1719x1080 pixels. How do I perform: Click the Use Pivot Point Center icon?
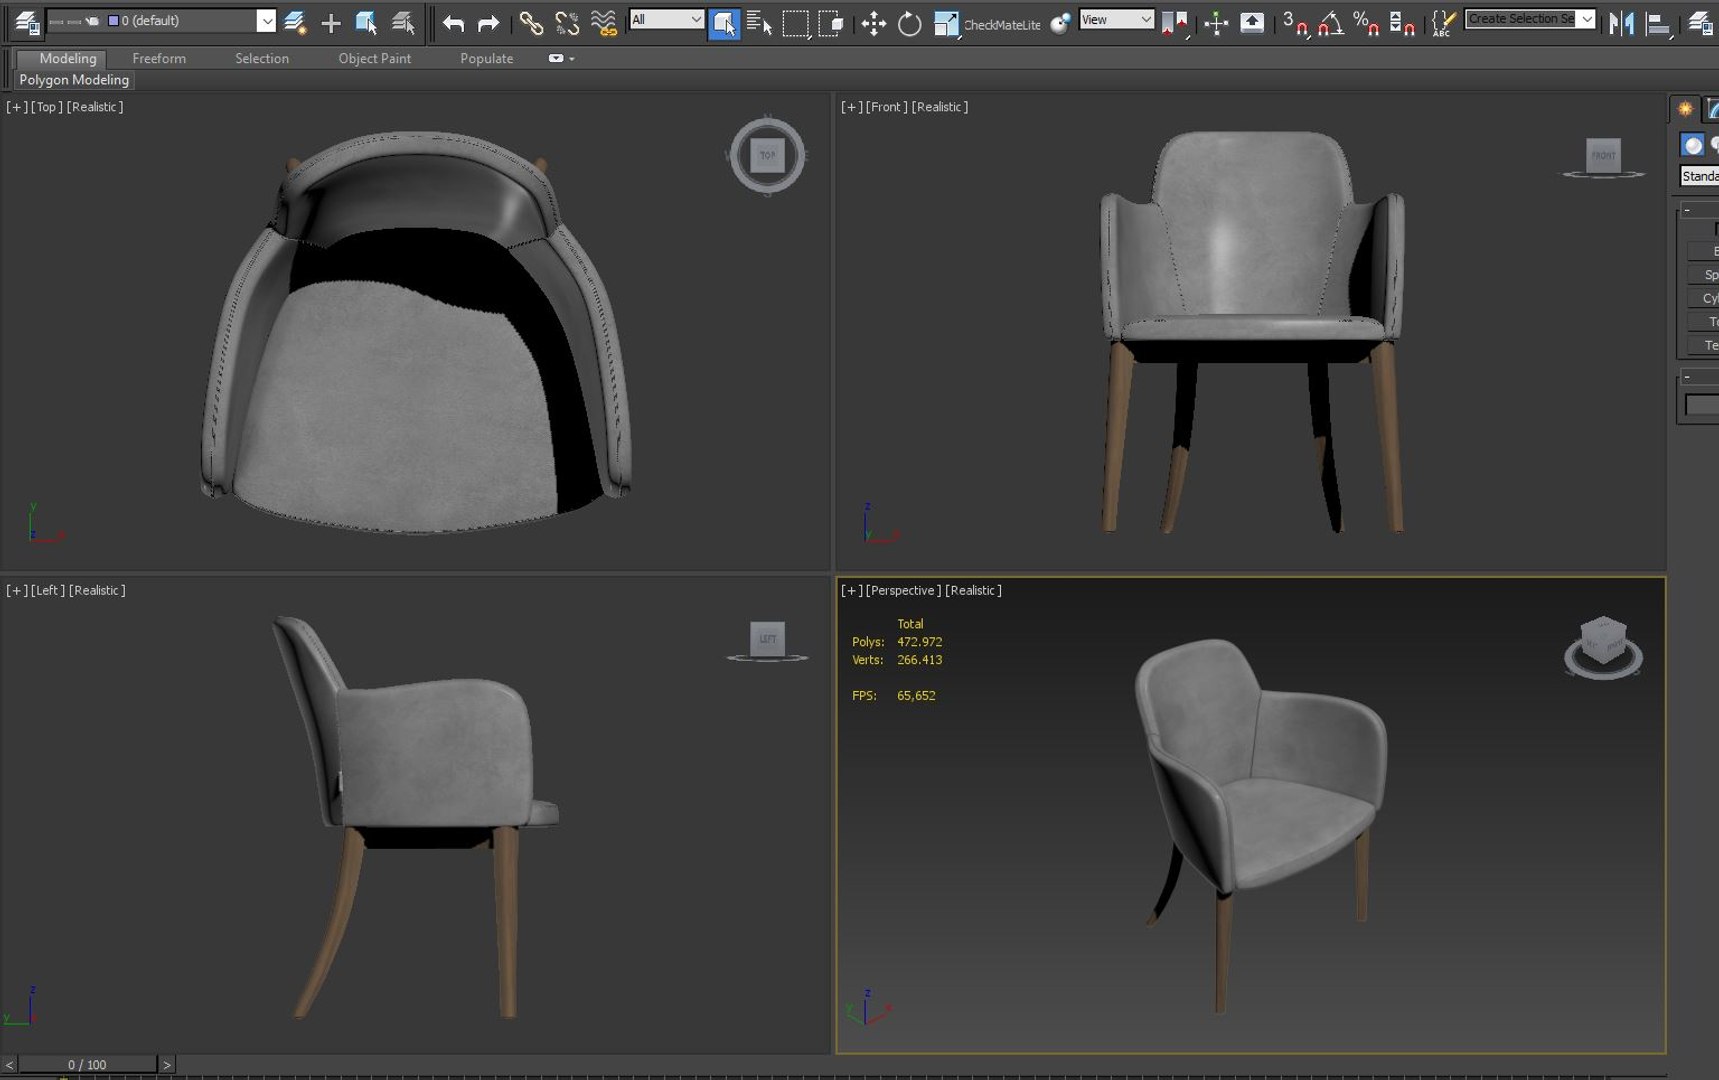point(1175,23)
